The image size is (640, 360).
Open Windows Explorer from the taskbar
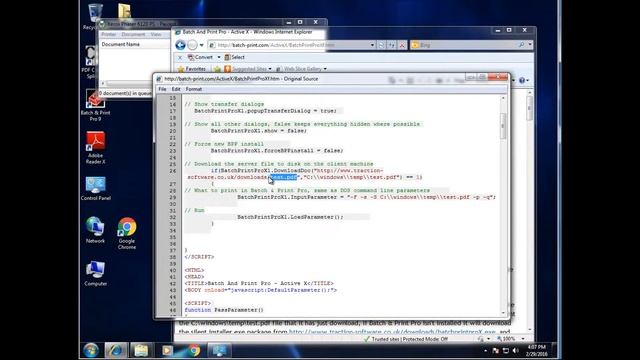(141, 350)
